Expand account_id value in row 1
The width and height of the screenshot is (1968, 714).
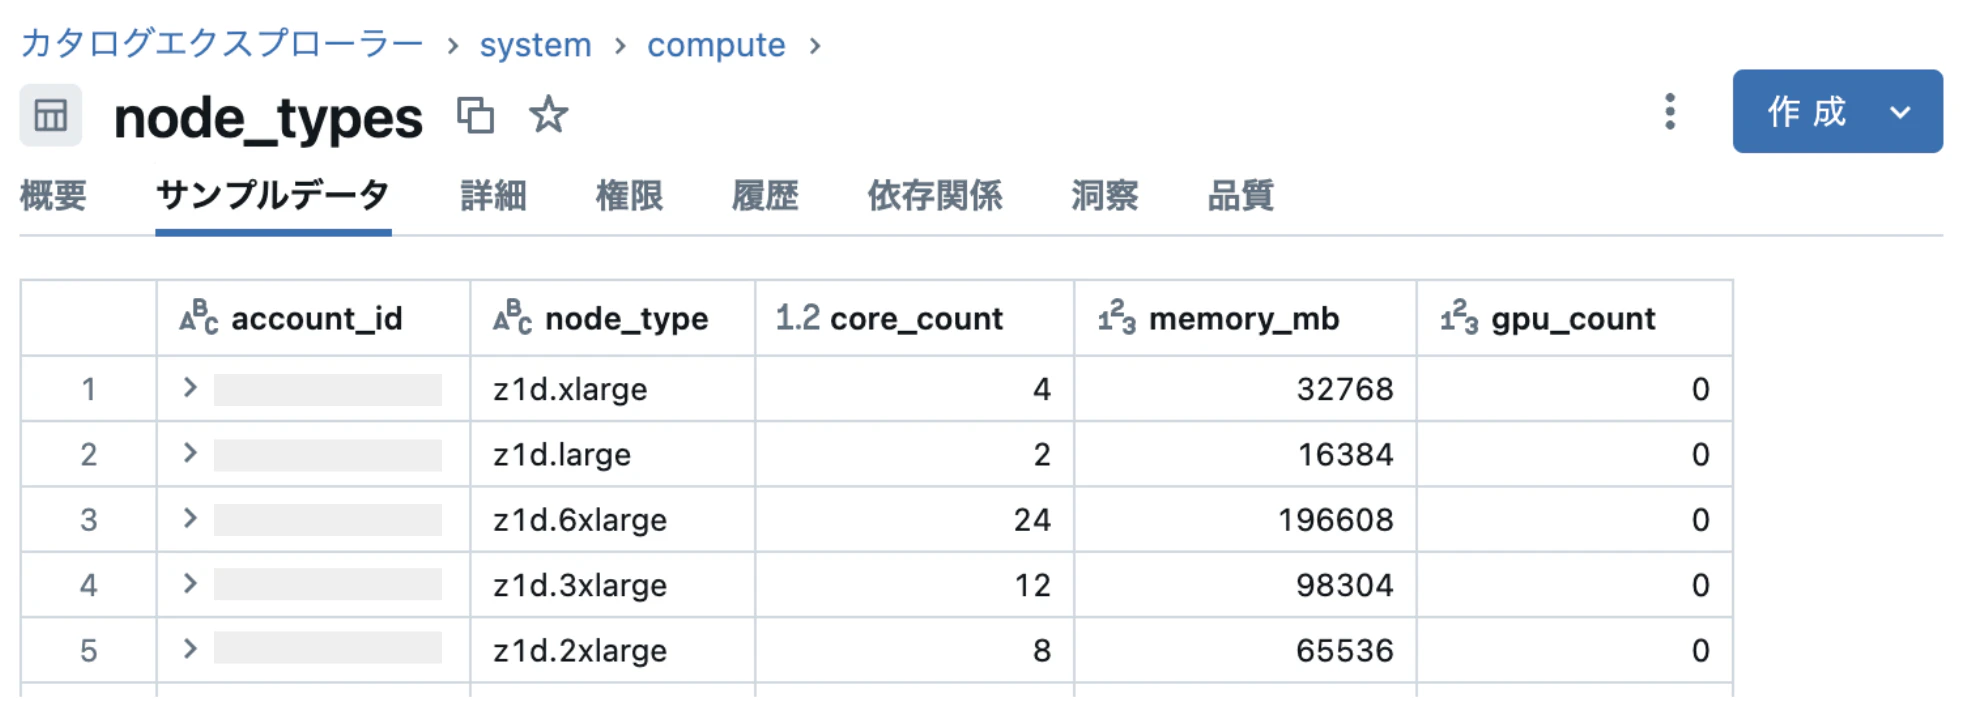click(x=190, y=388)
